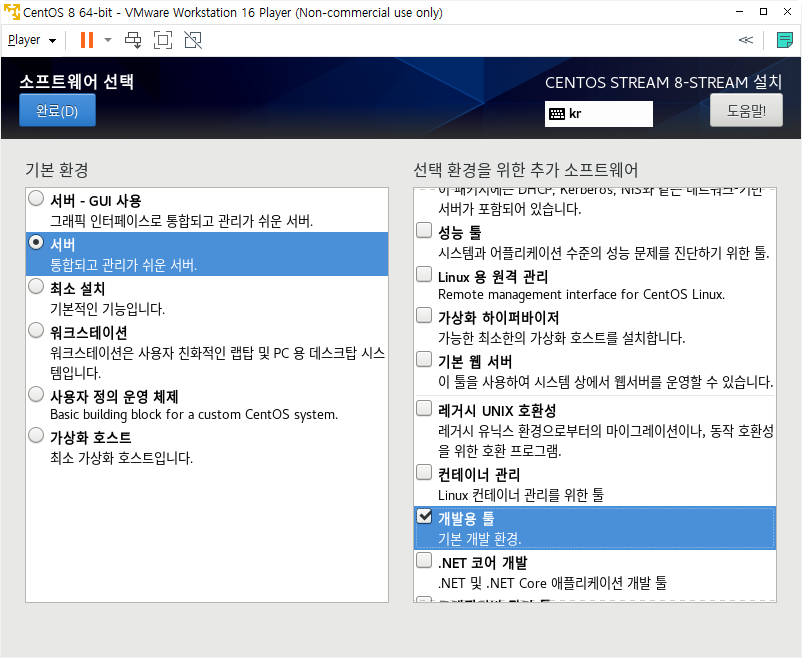Maximize the VMware Player window

pos(764,12)
